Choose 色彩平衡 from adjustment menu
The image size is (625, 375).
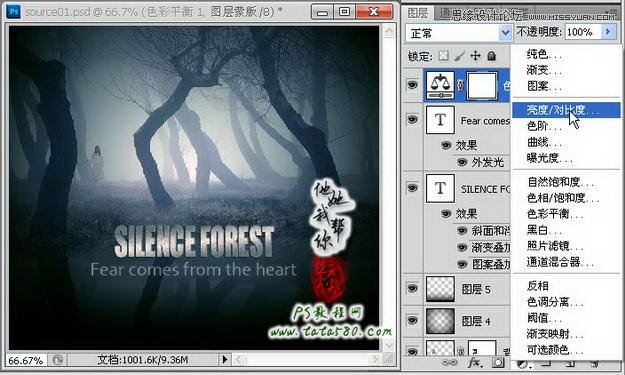[x=566, y=214]
